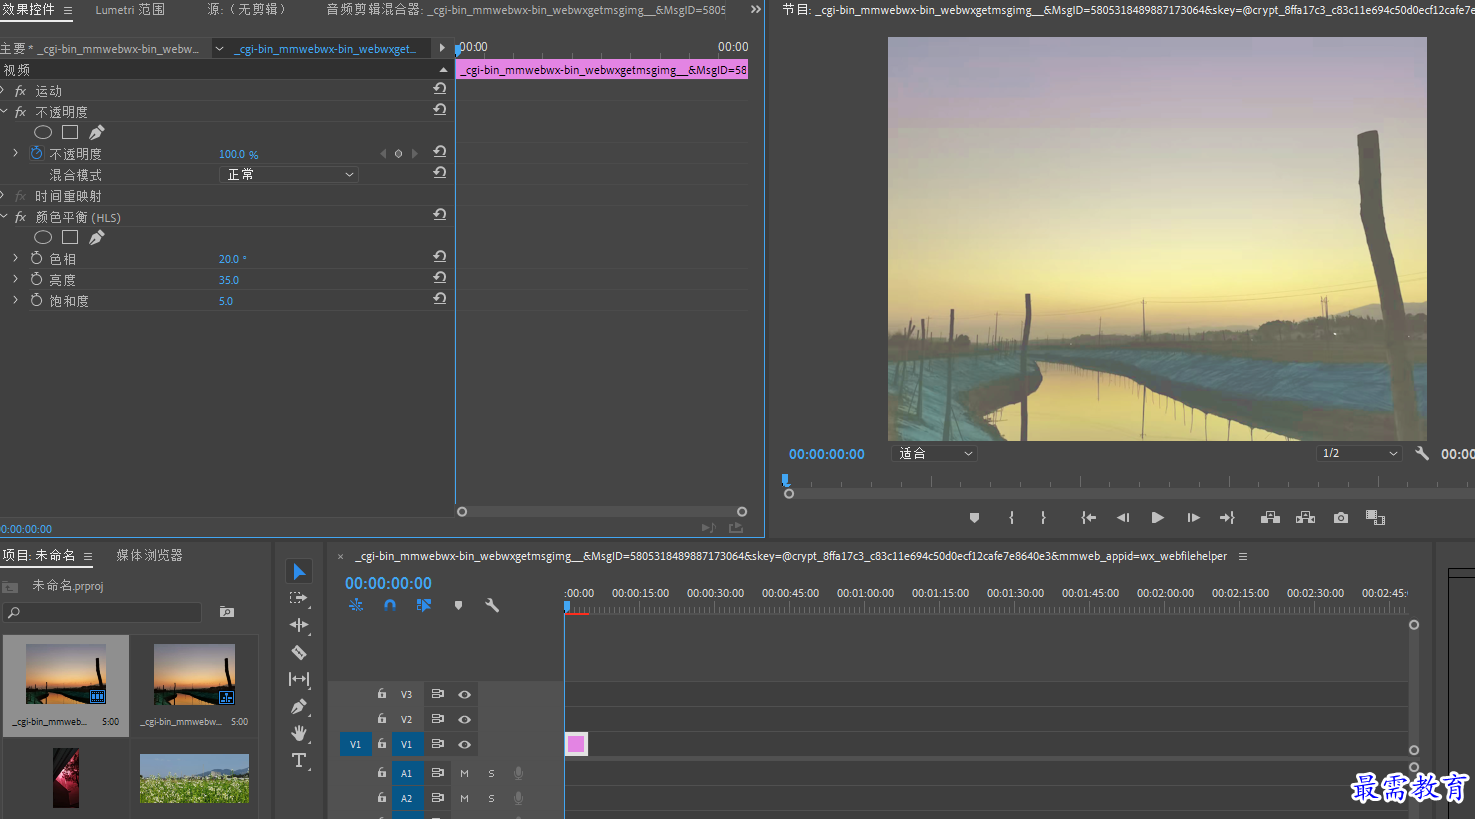Screen dimensions: 1475x819
Task: Toggle Opacity animation stopwatch
Action: coord(37,153)
